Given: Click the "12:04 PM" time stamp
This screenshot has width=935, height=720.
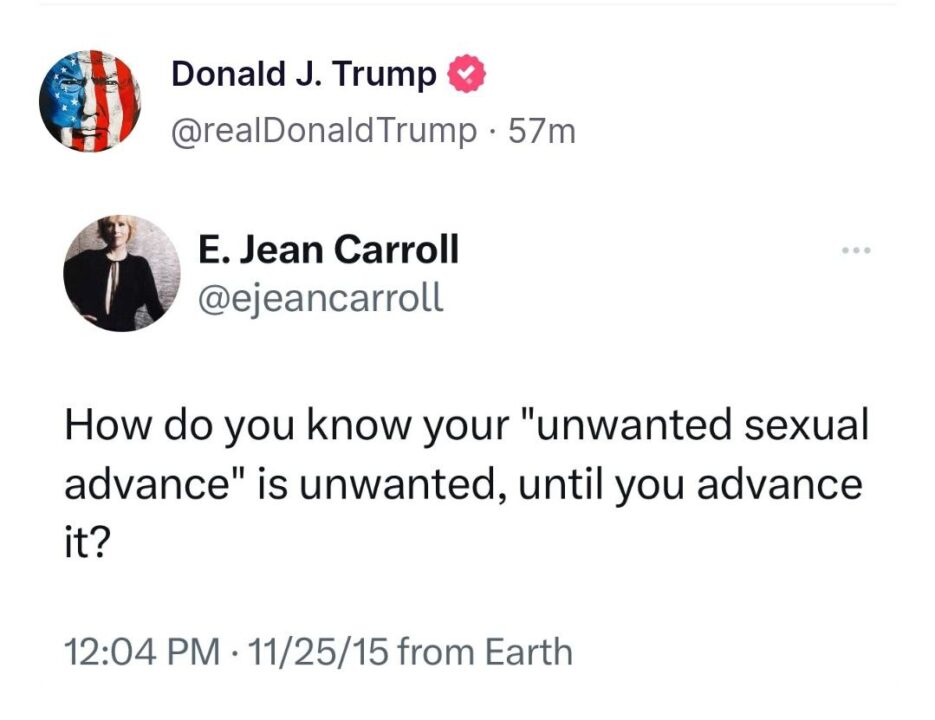Looking at the screenshot, I should click(141, 653).
